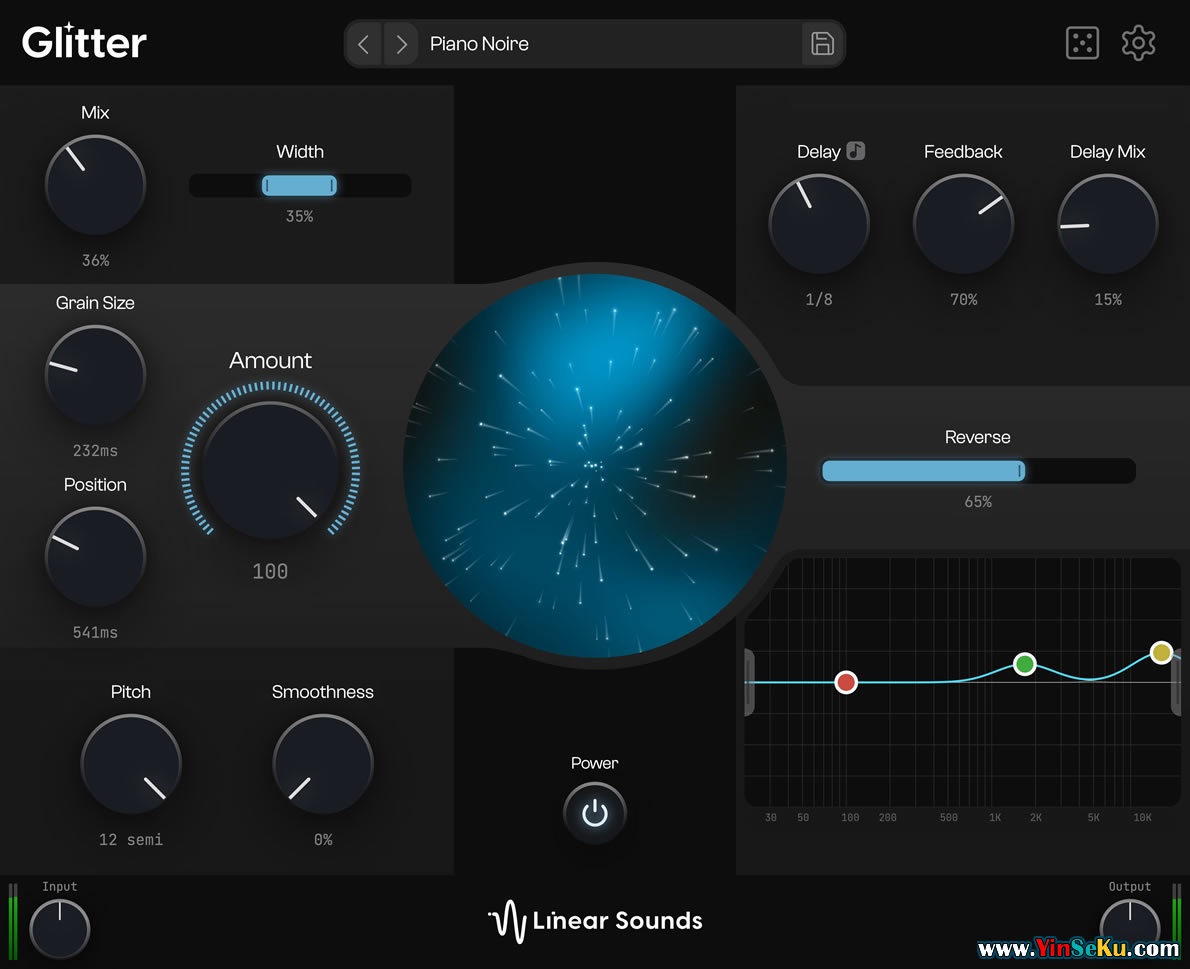The width and height of the screenshot is (1190, 969).
Task: Click the green mid EQ band node
Action: (x=1024, y=663)
